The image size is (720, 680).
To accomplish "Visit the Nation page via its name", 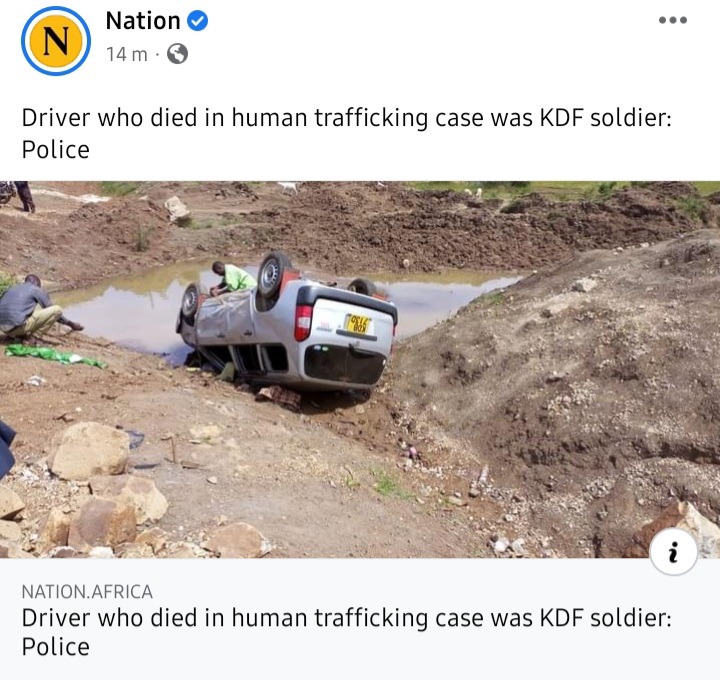I will [x=143, y=21].
